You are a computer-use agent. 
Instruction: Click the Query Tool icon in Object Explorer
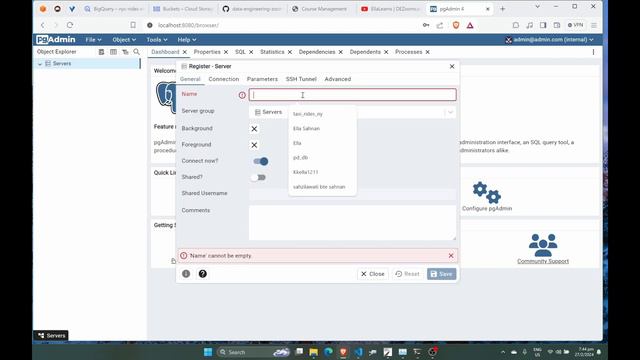(102, 52)
